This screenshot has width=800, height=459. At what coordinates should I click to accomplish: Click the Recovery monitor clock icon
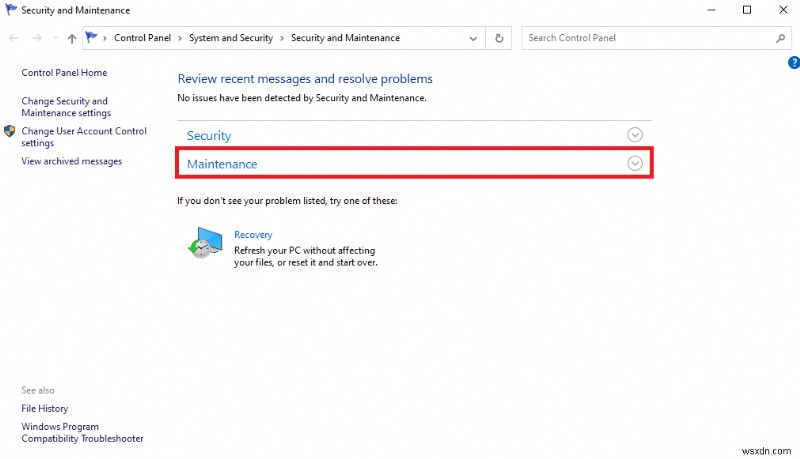205,242
